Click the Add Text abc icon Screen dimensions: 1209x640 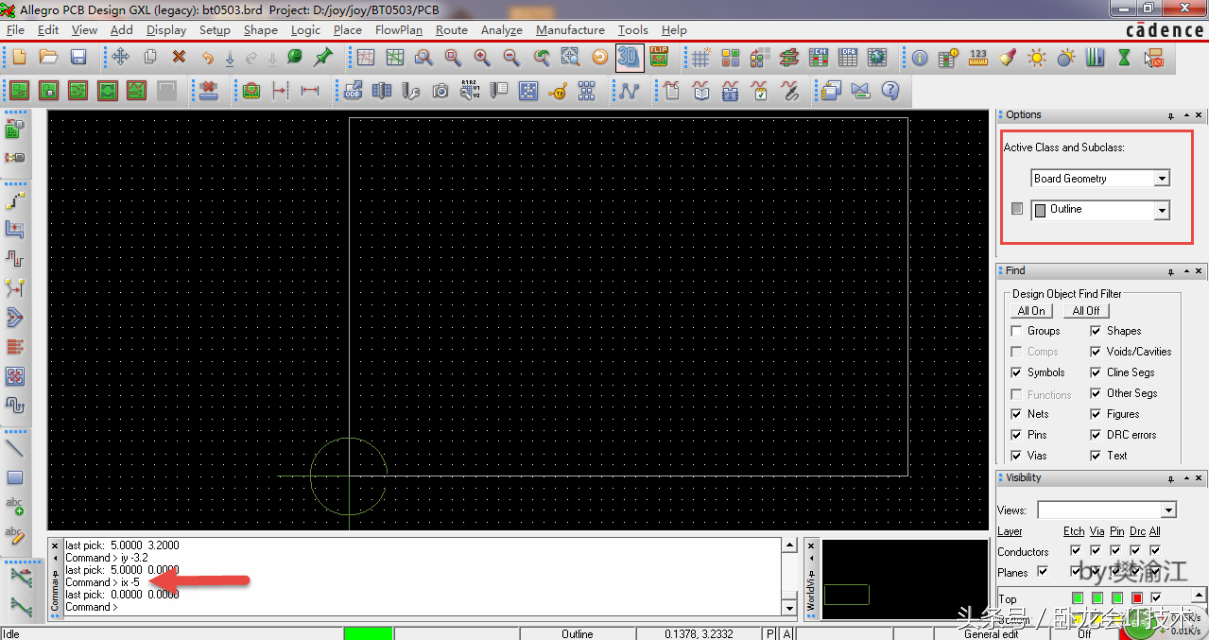pyautogui.click(x=15, y=506)
